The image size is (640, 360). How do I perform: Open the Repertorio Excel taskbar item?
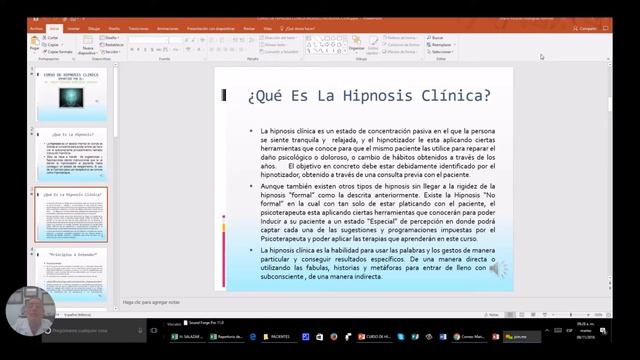point(226,337)
